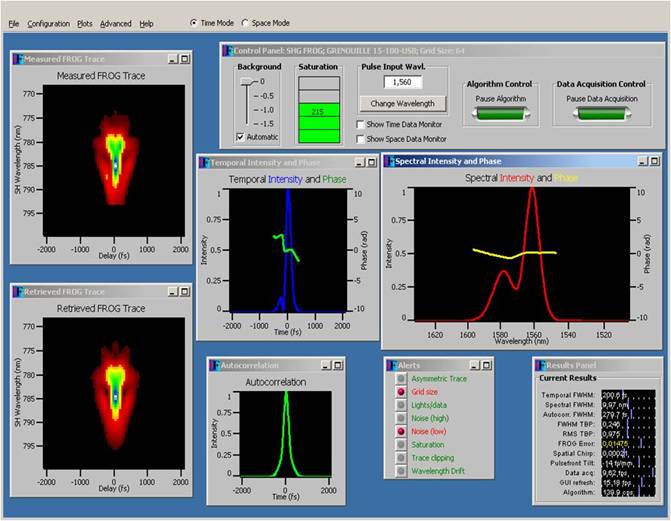Click the Retrieved FROG Trace plot
This screenshot has height=521, width=671.
[x=114, y=393]
